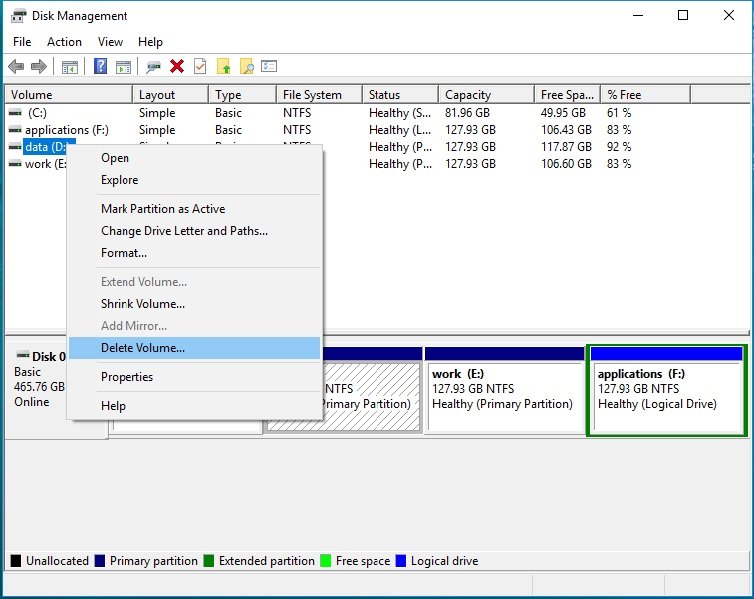This screenshot has width=754, height=599.
Task: Click the 49.95 GB free space cell
Action: tap(564, 113)
